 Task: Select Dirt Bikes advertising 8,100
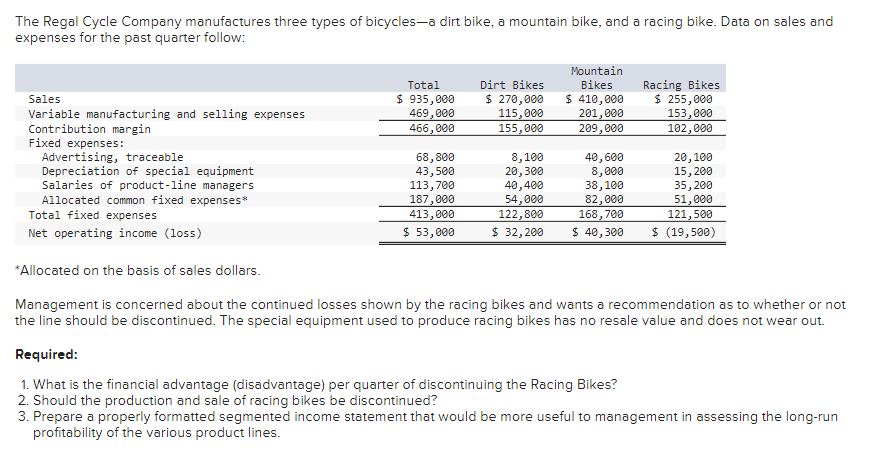coord(528,157)
